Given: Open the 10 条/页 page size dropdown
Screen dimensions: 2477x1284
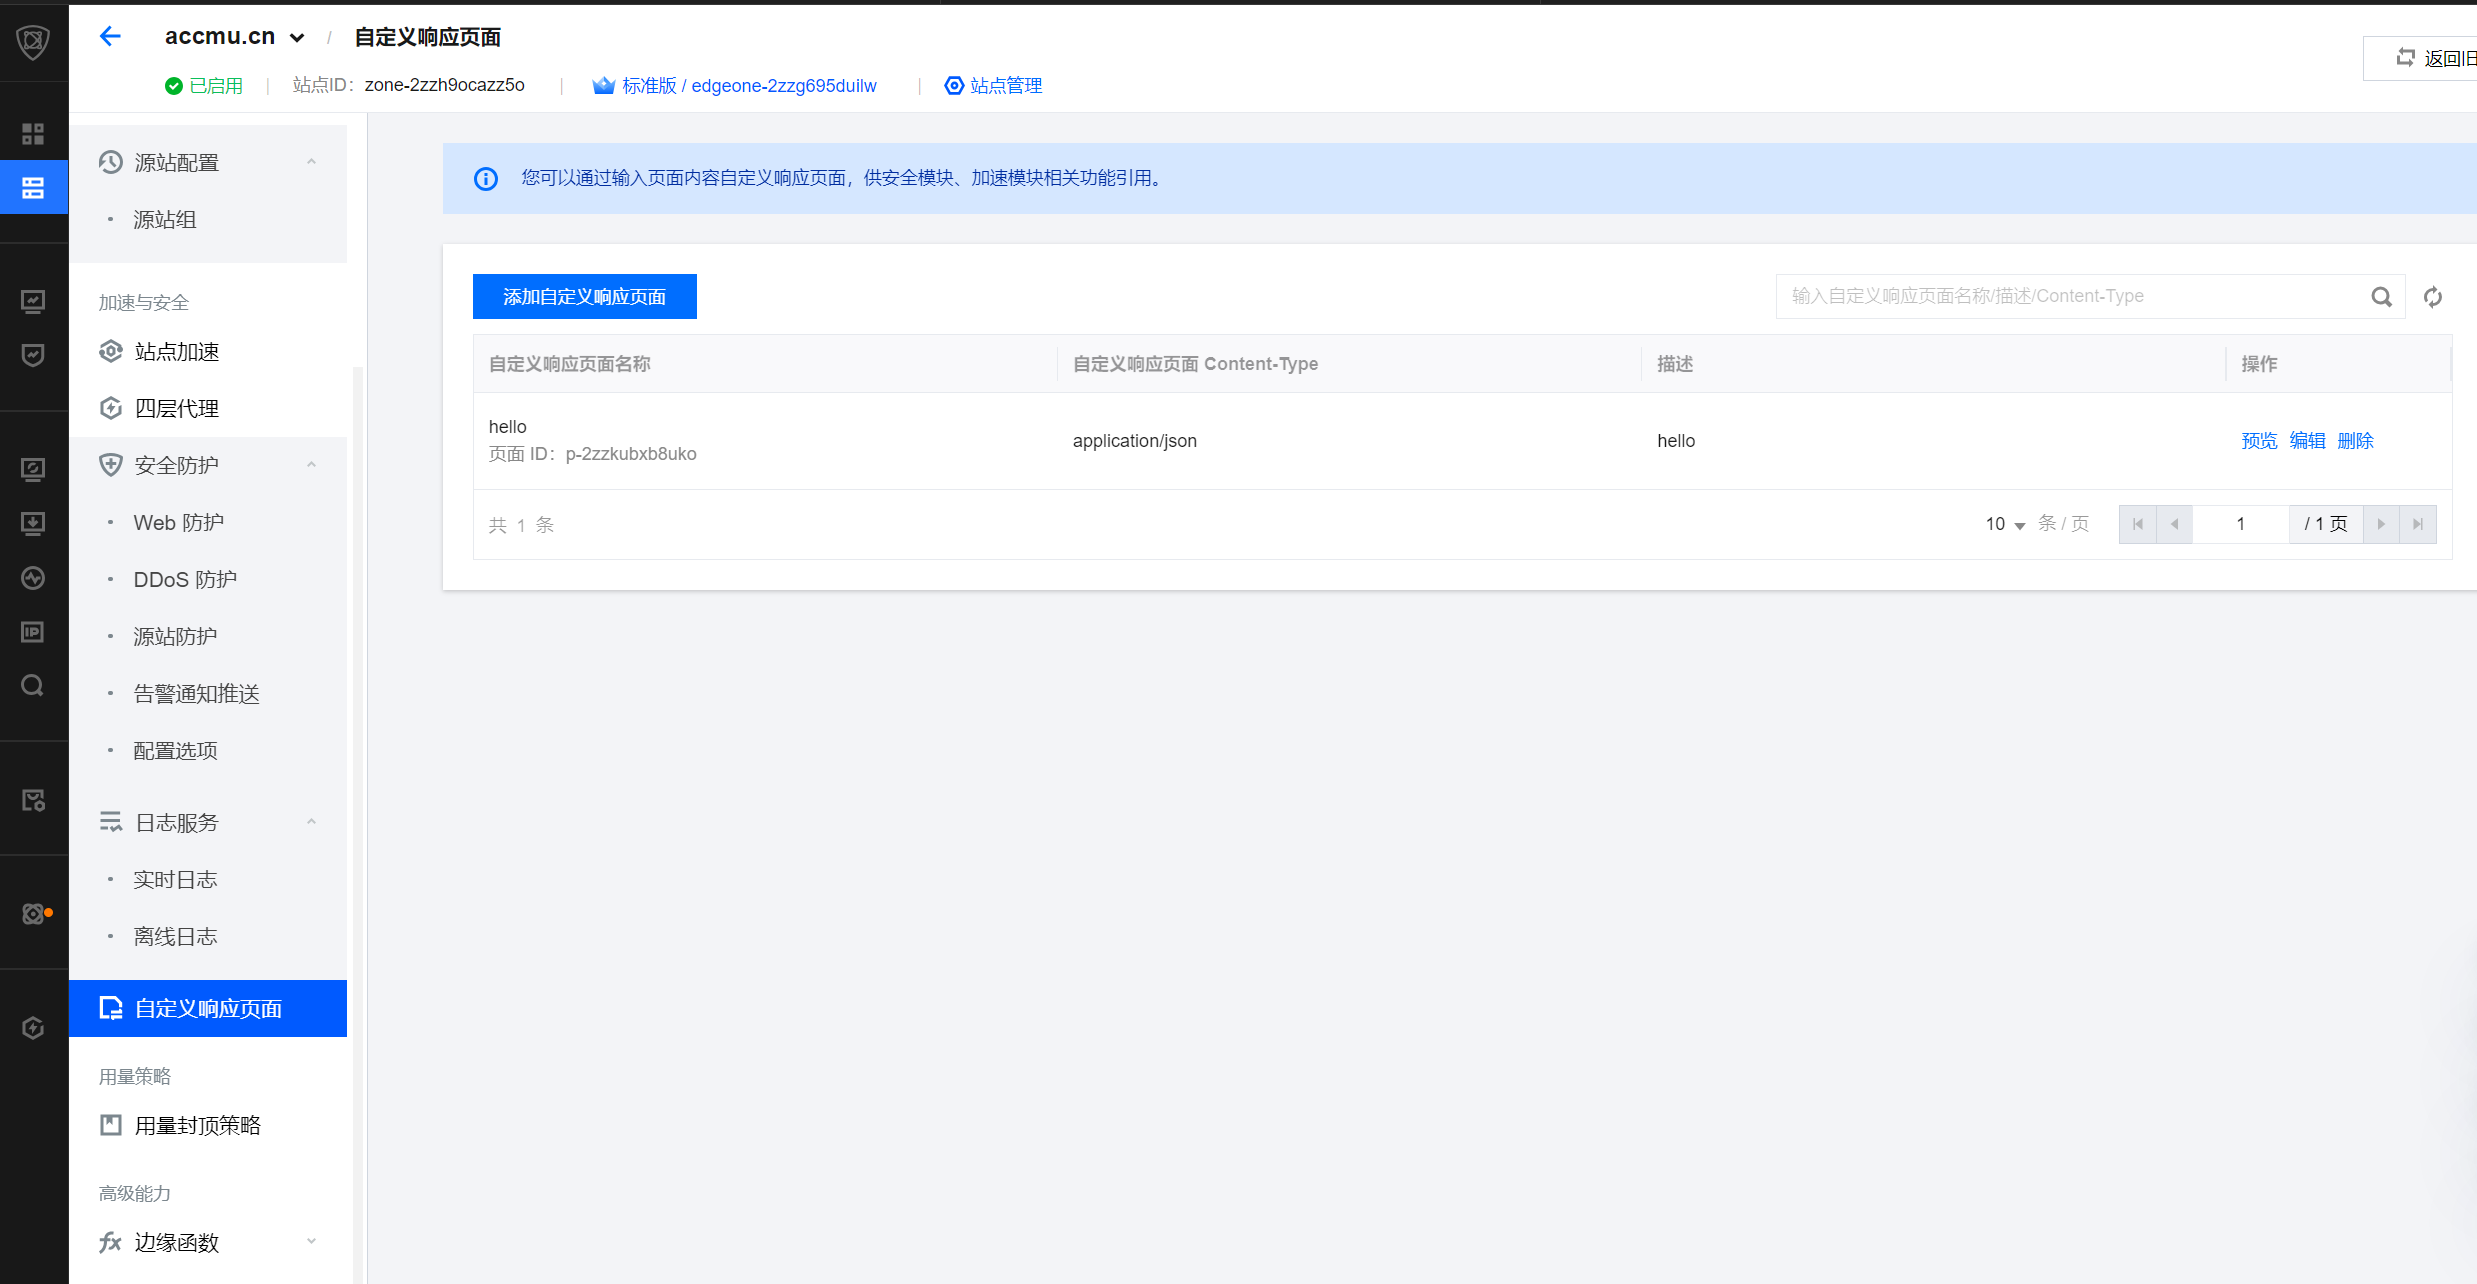Looking at the screenshot, I should coord(2005,524).
